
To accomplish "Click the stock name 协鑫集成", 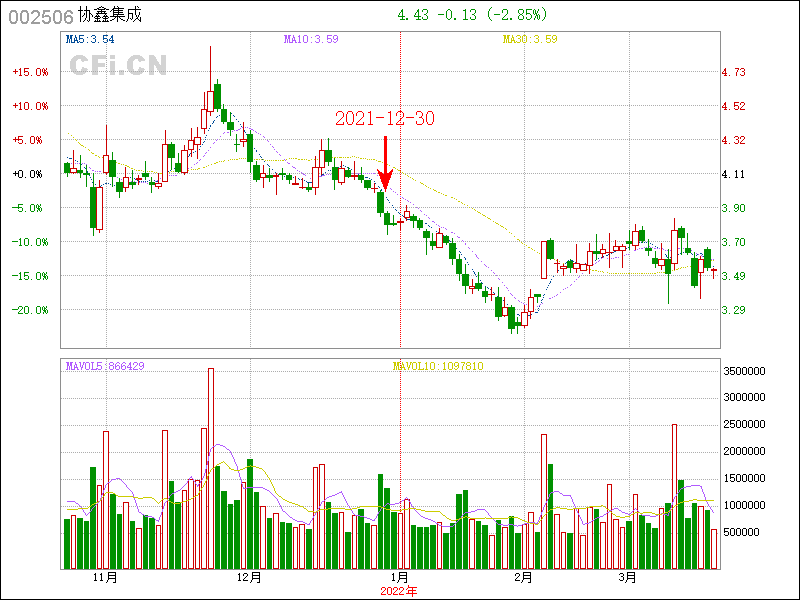I will (x=107, y=16).
